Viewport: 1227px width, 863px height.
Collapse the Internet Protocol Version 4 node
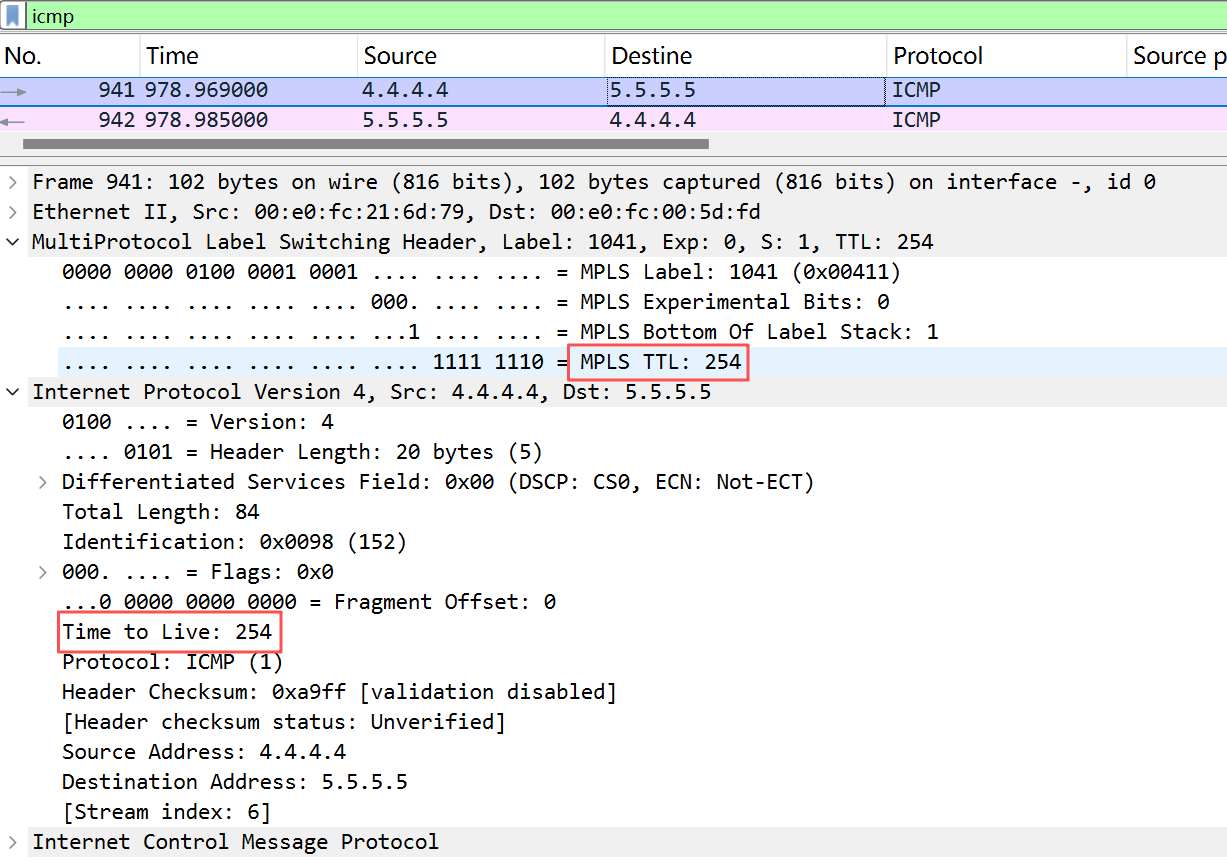tap(12, 392)
